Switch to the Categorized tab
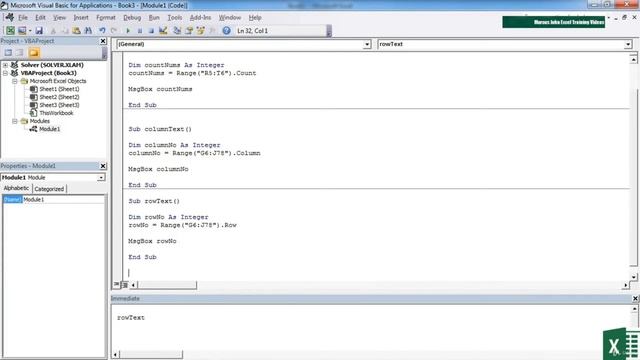The width and height of the screenshot is (640, 360). 49,189
